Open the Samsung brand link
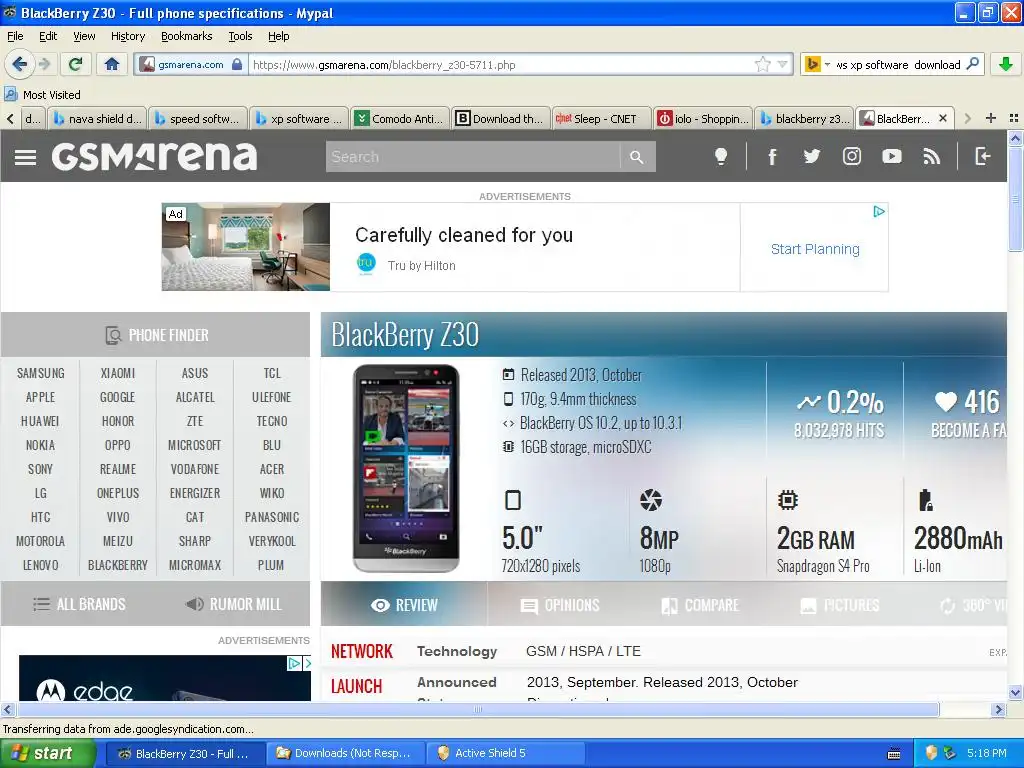 (40, 373)
